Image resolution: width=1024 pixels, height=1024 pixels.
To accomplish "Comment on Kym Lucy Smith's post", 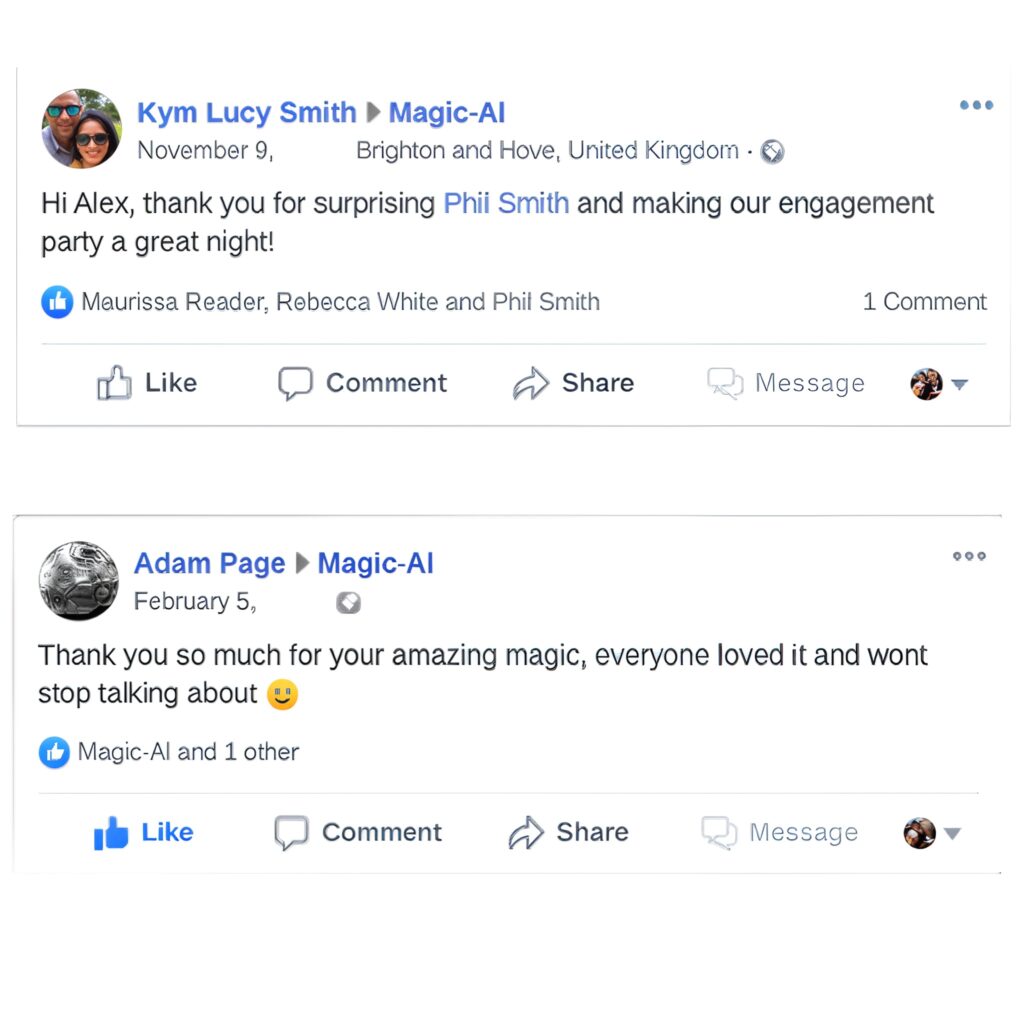I will (362, 383).
